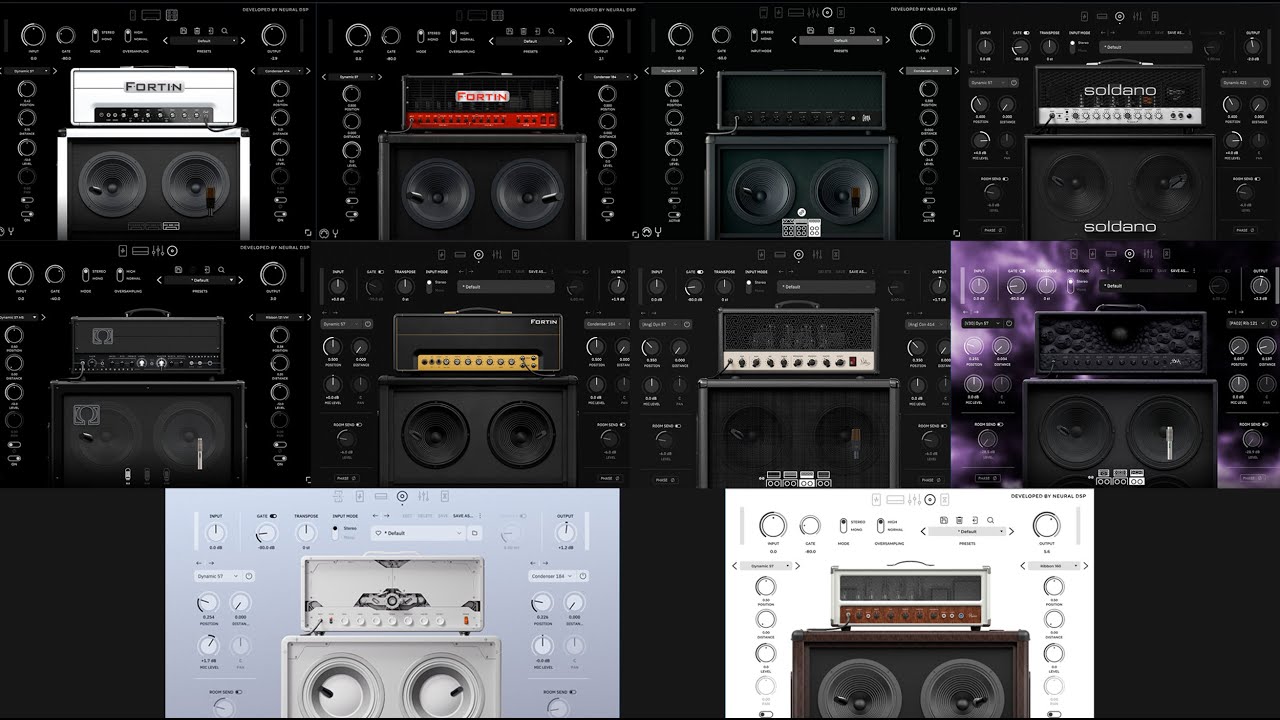Click SAVE AS in the gold Fortin plugin
Screen dimensions: 1280x720
click(x=537, y=271)
